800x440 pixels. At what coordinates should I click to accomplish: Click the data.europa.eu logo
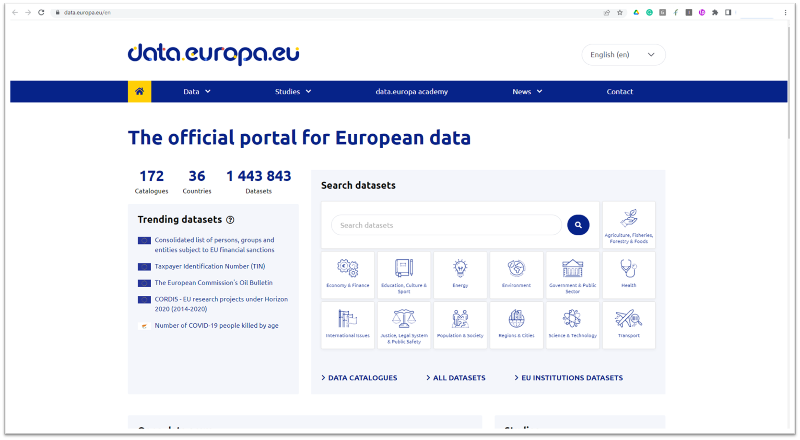[213, 54]
